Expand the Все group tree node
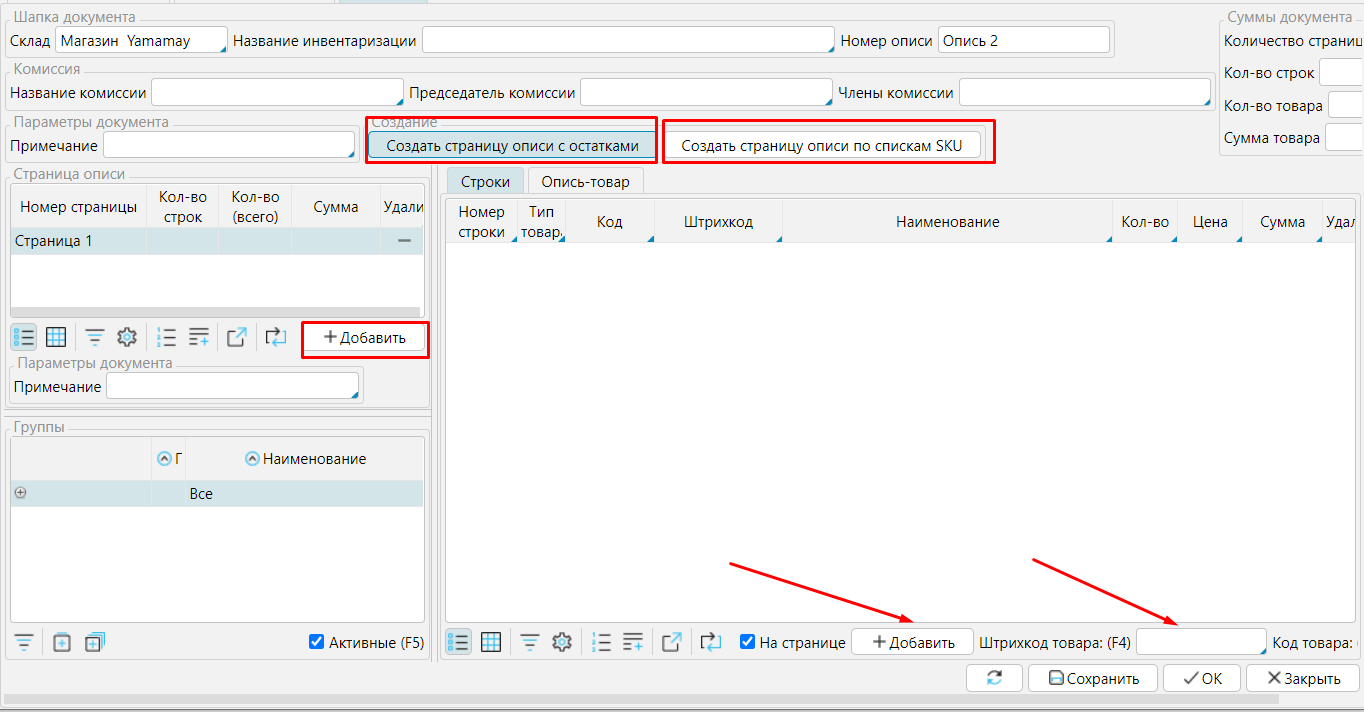Image resolution: width=1364 pixels, height=712 pixels. click(x=20, y=493)
